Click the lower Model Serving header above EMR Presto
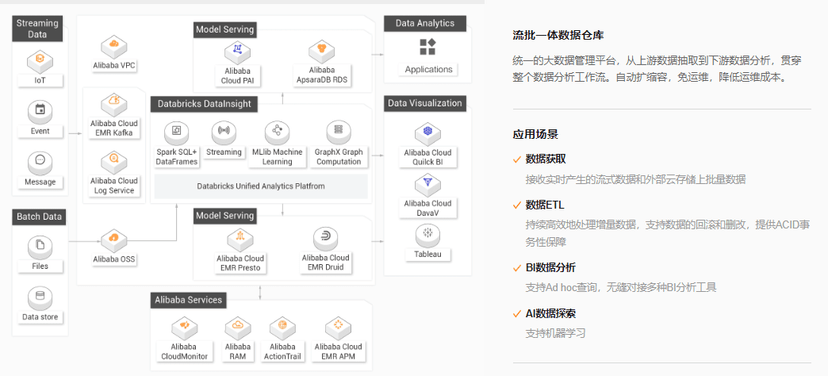 pyautogui.click(x=225, y=215)
